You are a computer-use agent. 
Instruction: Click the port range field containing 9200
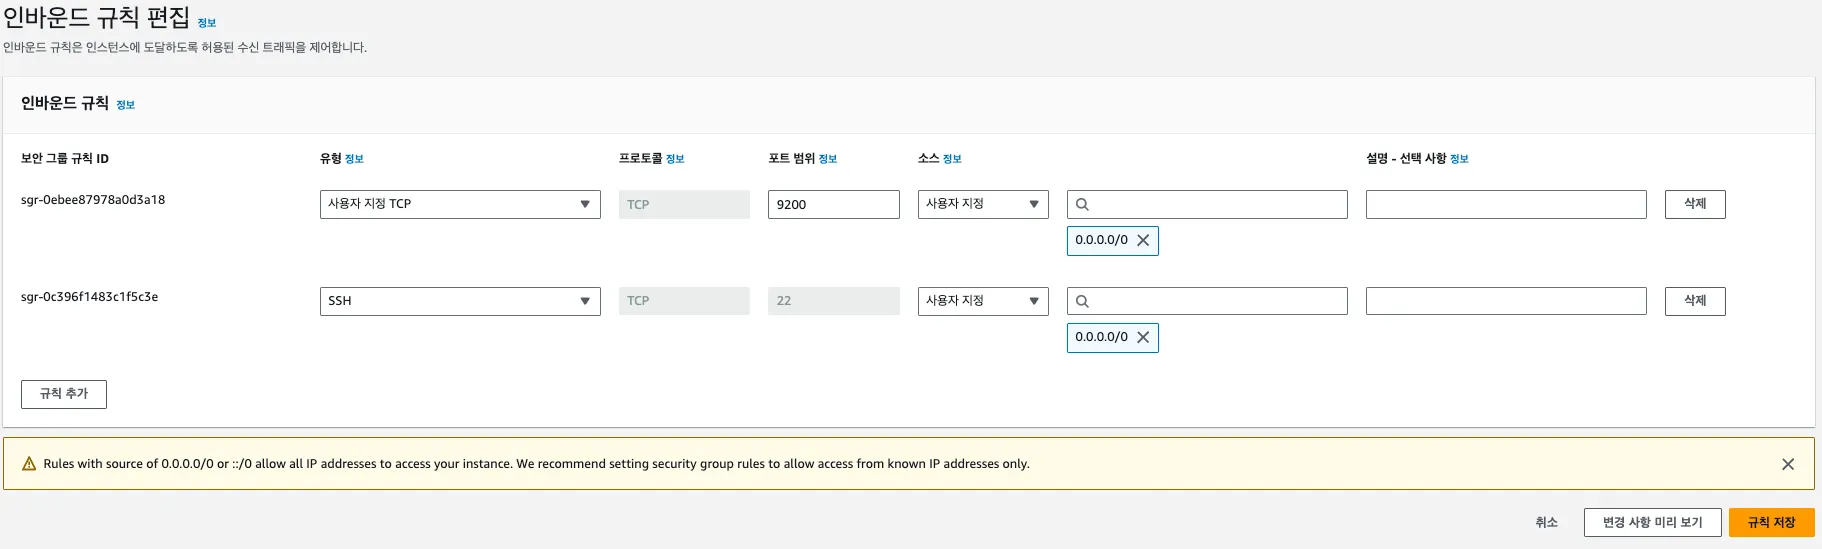click(833, 205)
